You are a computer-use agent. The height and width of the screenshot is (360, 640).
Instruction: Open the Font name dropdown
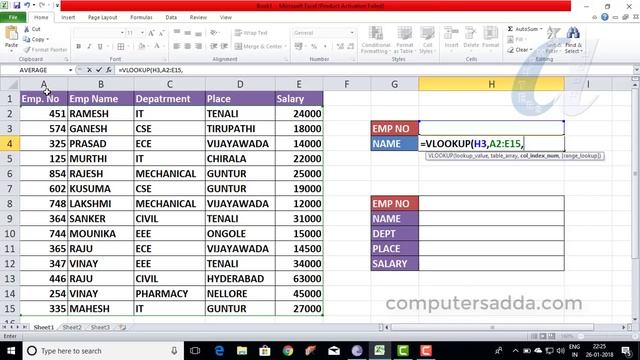pyautogui.click(x=122, y=33)
